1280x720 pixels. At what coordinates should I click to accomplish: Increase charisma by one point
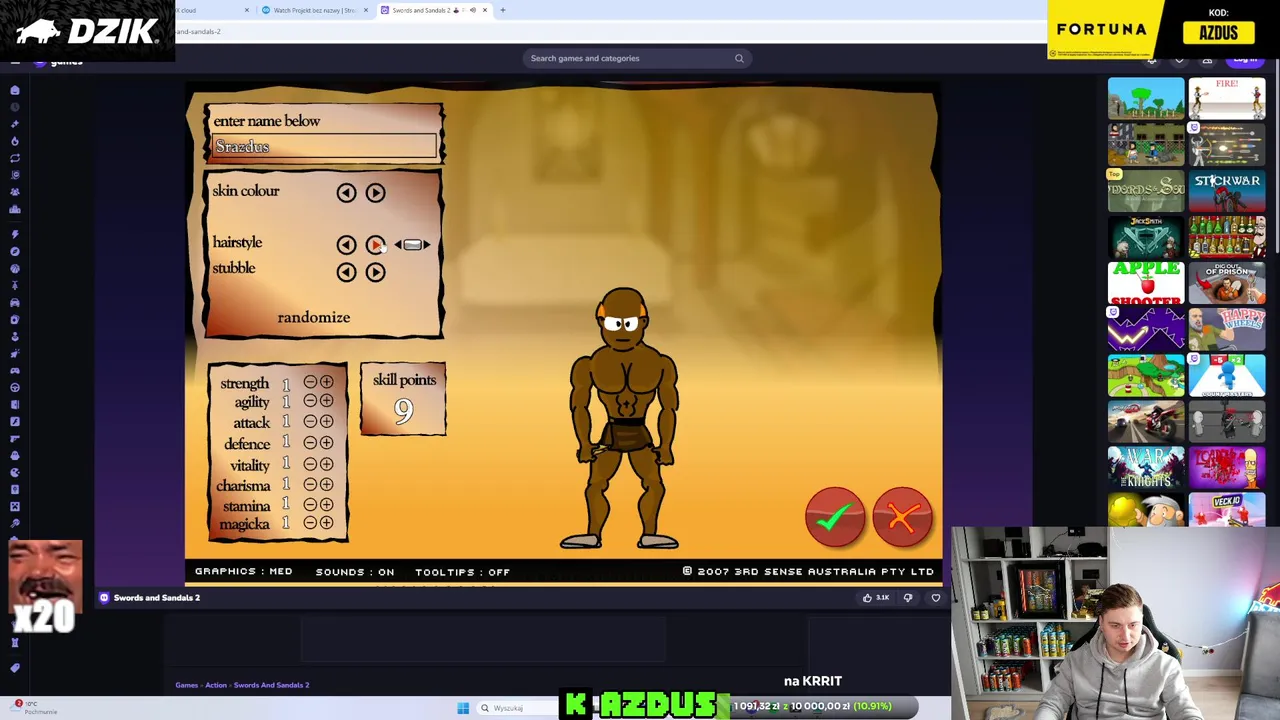pyautogui.click(x=327, y=484)
